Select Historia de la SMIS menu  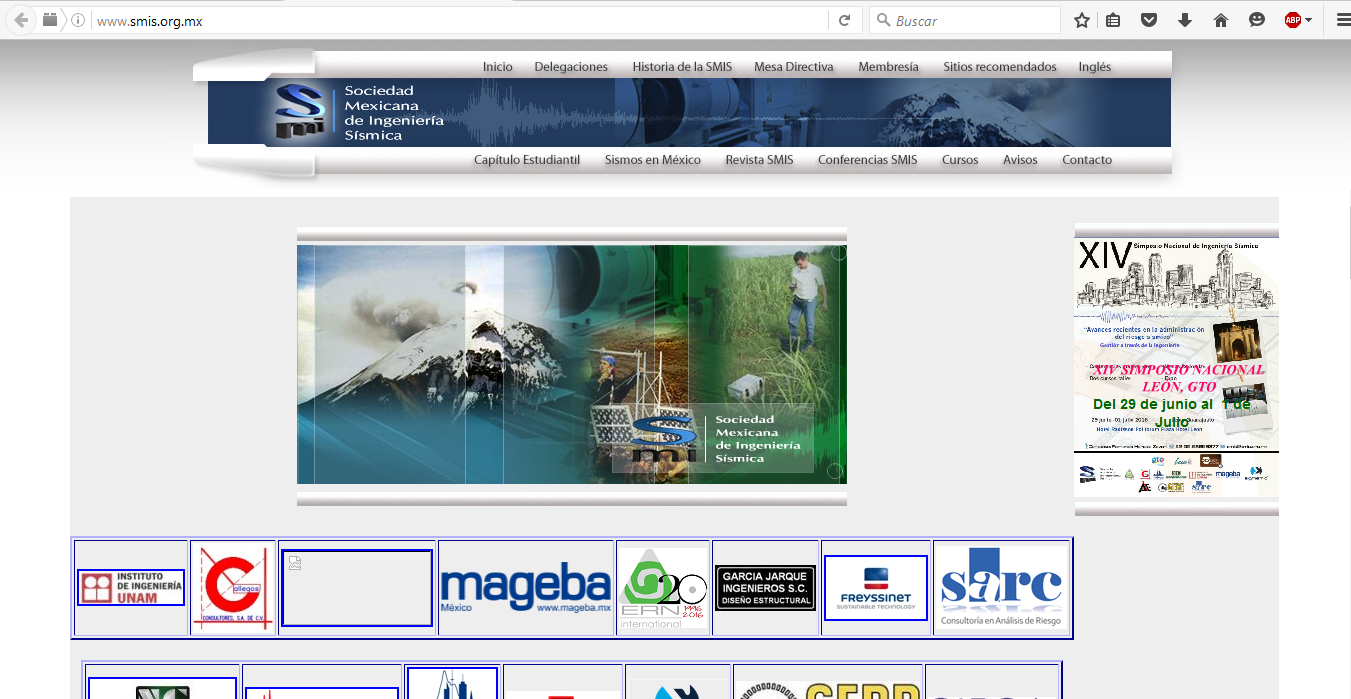(x=682, y=67)
